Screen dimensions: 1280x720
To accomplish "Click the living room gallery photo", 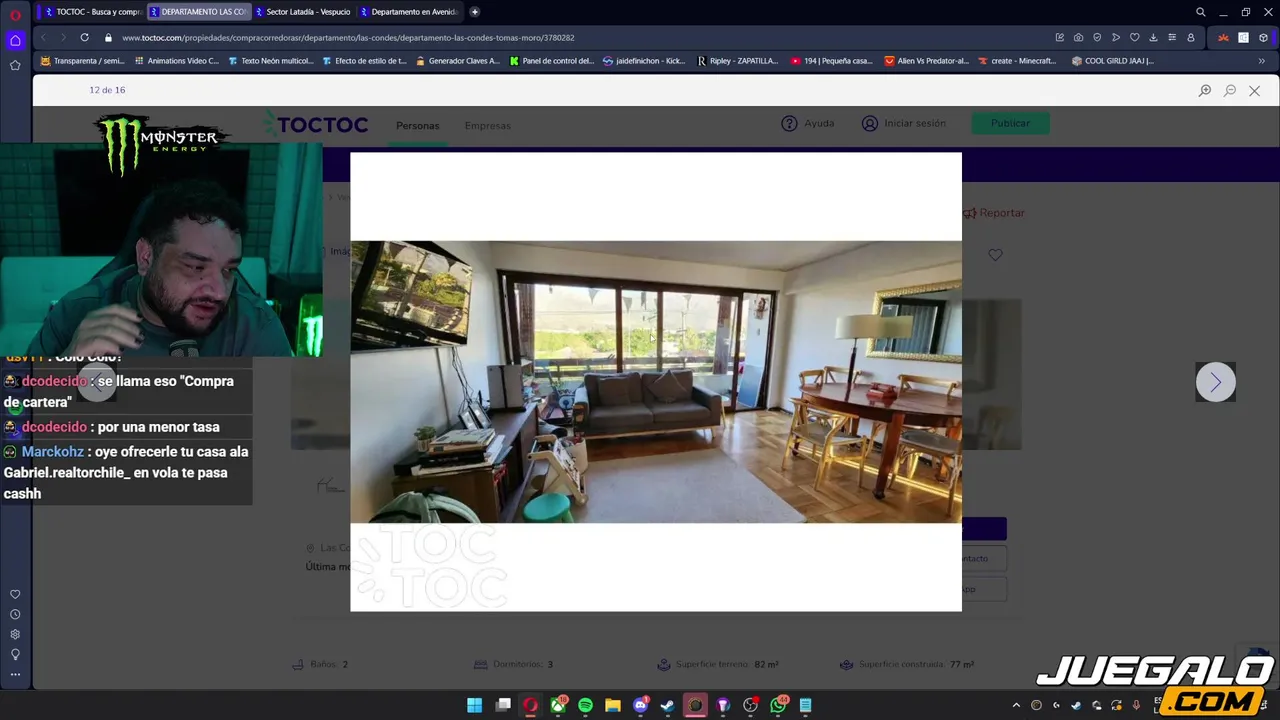I will point(656,382).
